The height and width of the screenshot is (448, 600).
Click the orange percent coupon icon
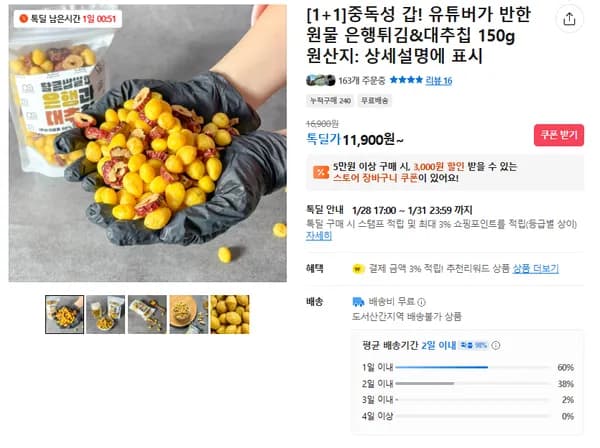(x=321, y=173)
